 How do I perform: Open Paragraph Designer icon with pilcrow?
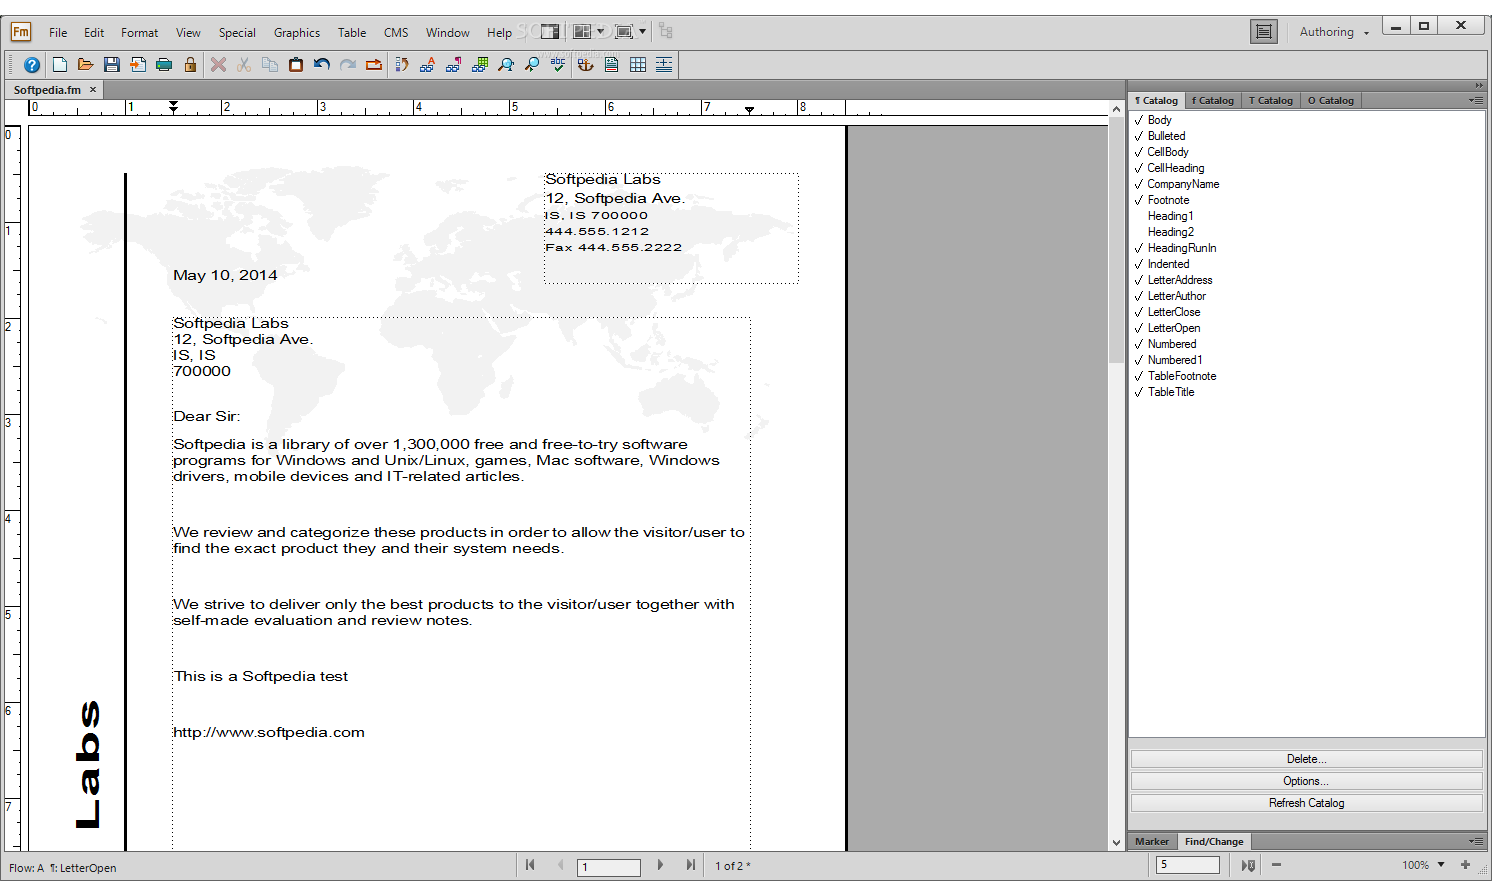(454, 65)
